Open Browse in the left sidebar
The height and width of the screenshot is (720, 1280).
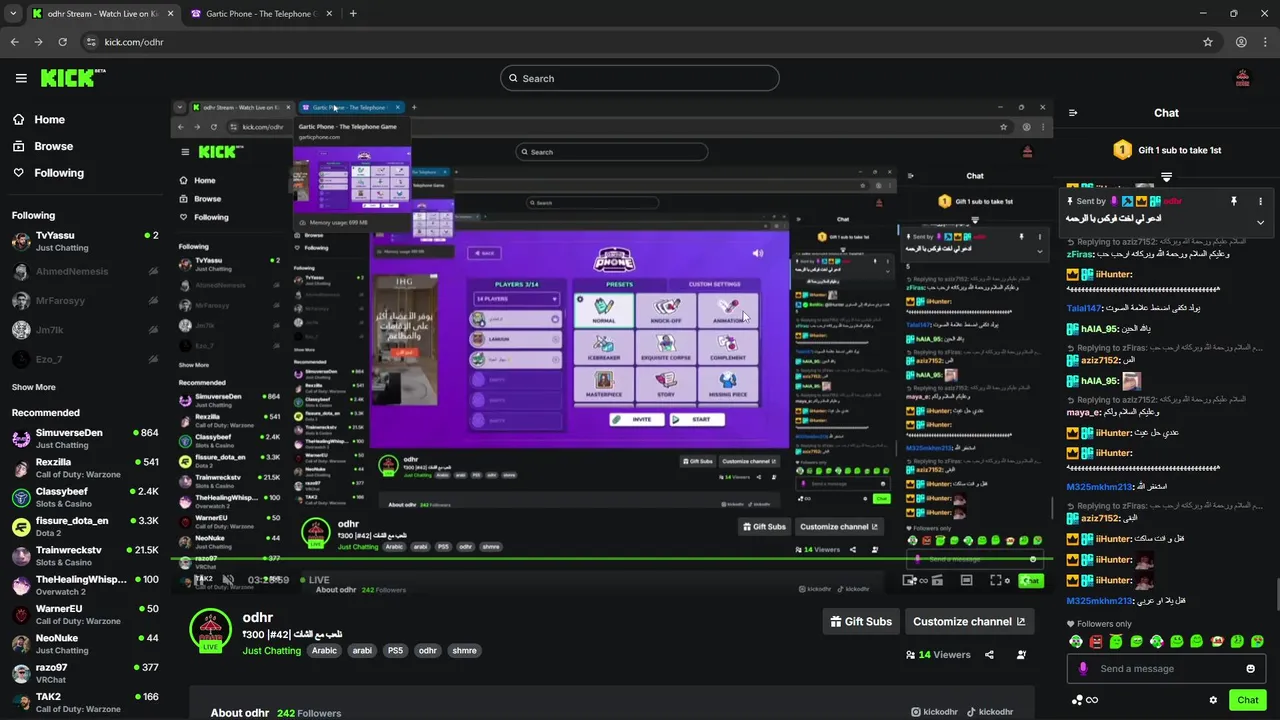point(43,146)
